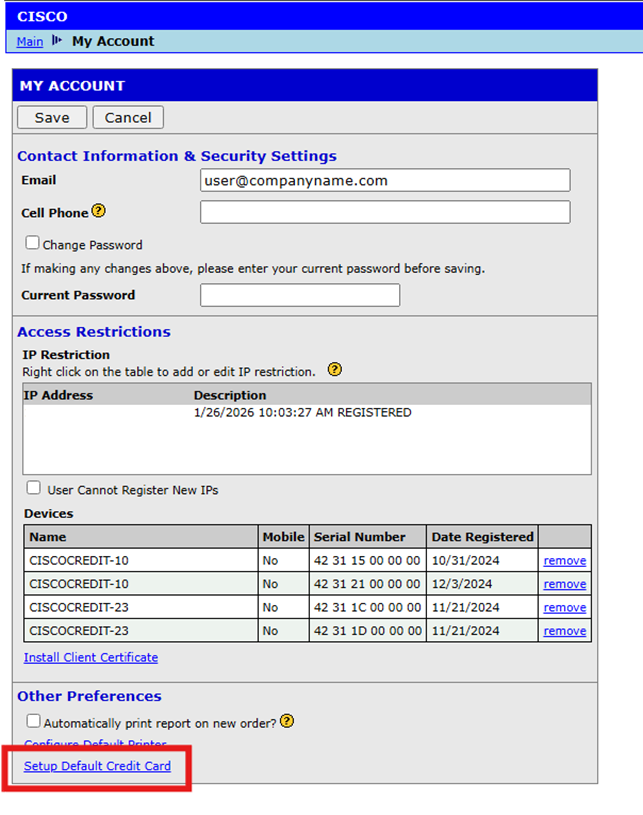Click the Description column header
Image resolution: width=643 pixels, height=815 pixels.
click(230, 396)
